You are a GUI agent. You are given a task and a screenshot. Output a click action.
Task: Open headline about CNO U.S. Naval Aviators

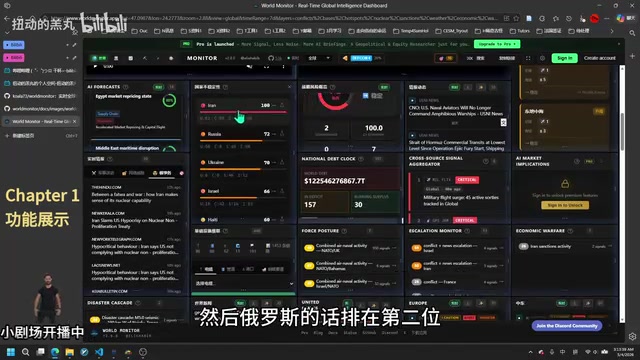[x=456, y=111]
